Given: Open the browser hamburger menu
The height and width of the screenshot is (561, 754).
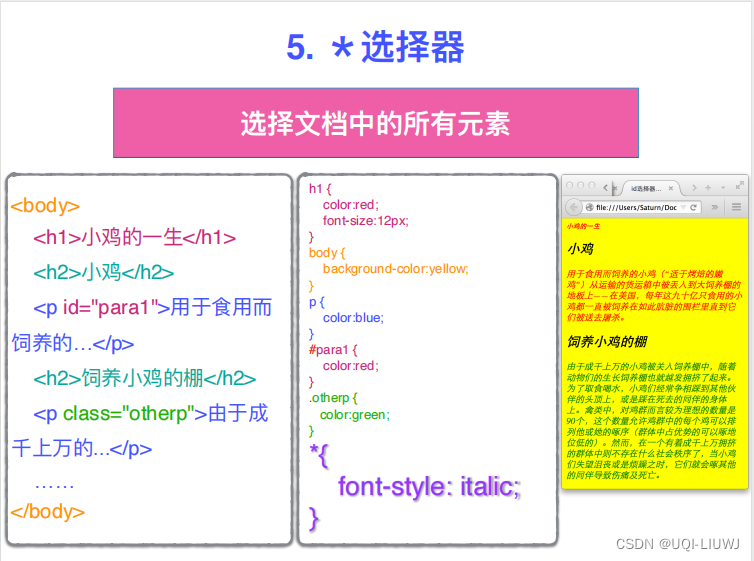Looking at the screenshot, I should pyautogui.click(x=736, y=207).
